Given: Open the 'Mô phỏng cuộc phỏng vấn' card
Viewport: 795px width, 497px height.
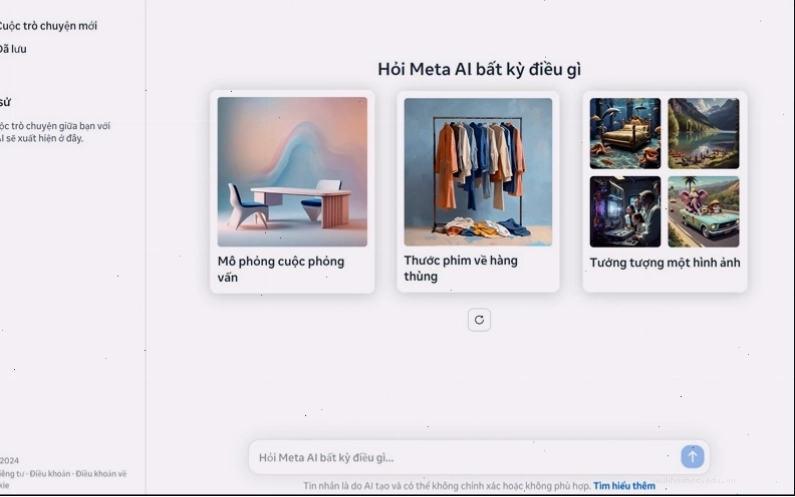Looking at the screenshot, I should coord(293,192).
